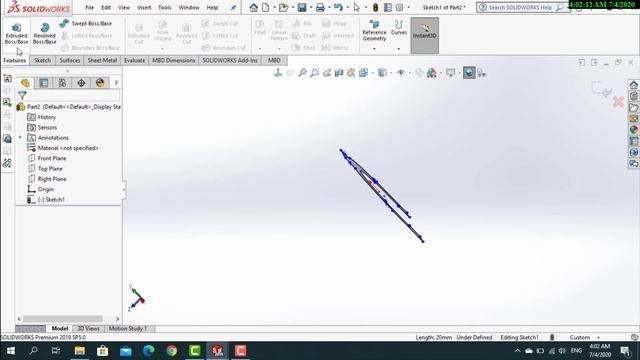The width and height of the screenshot is (640, 360).
Task: Open the Edit menu
Action: 106,7
